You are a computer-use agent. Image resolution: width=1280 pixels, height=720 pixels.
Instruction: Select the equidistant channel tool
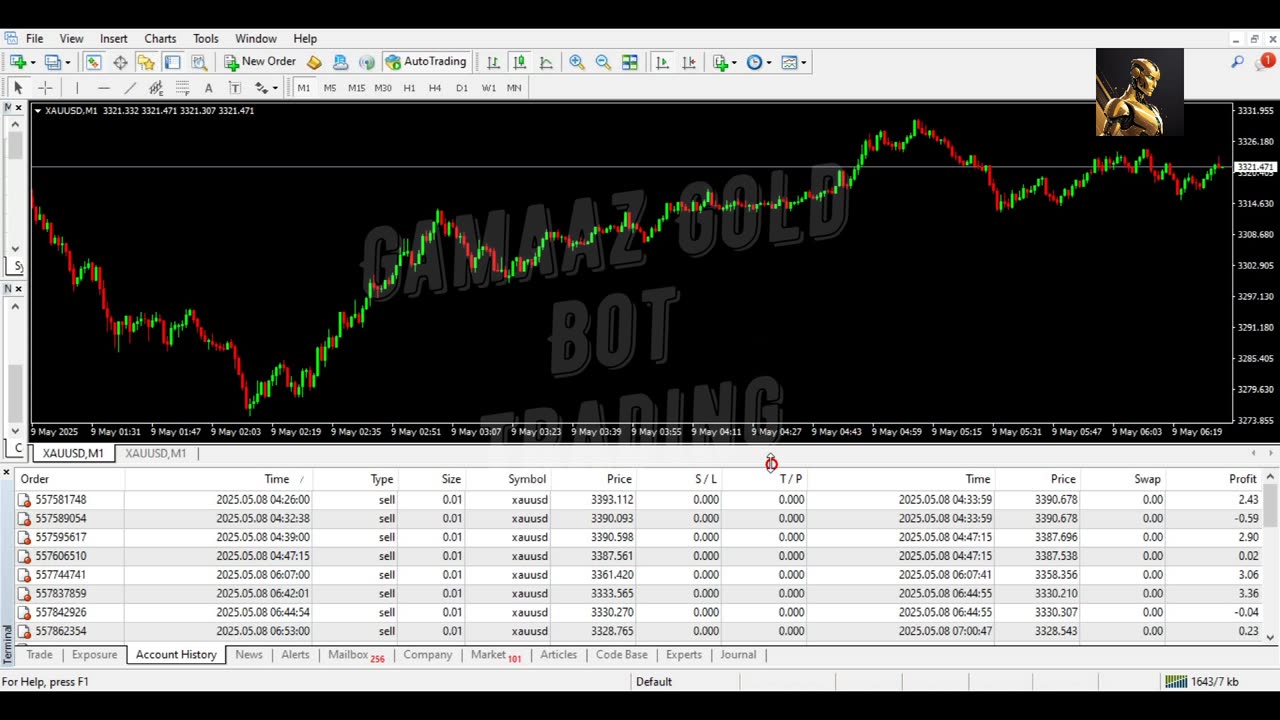[x=156, y=88]
